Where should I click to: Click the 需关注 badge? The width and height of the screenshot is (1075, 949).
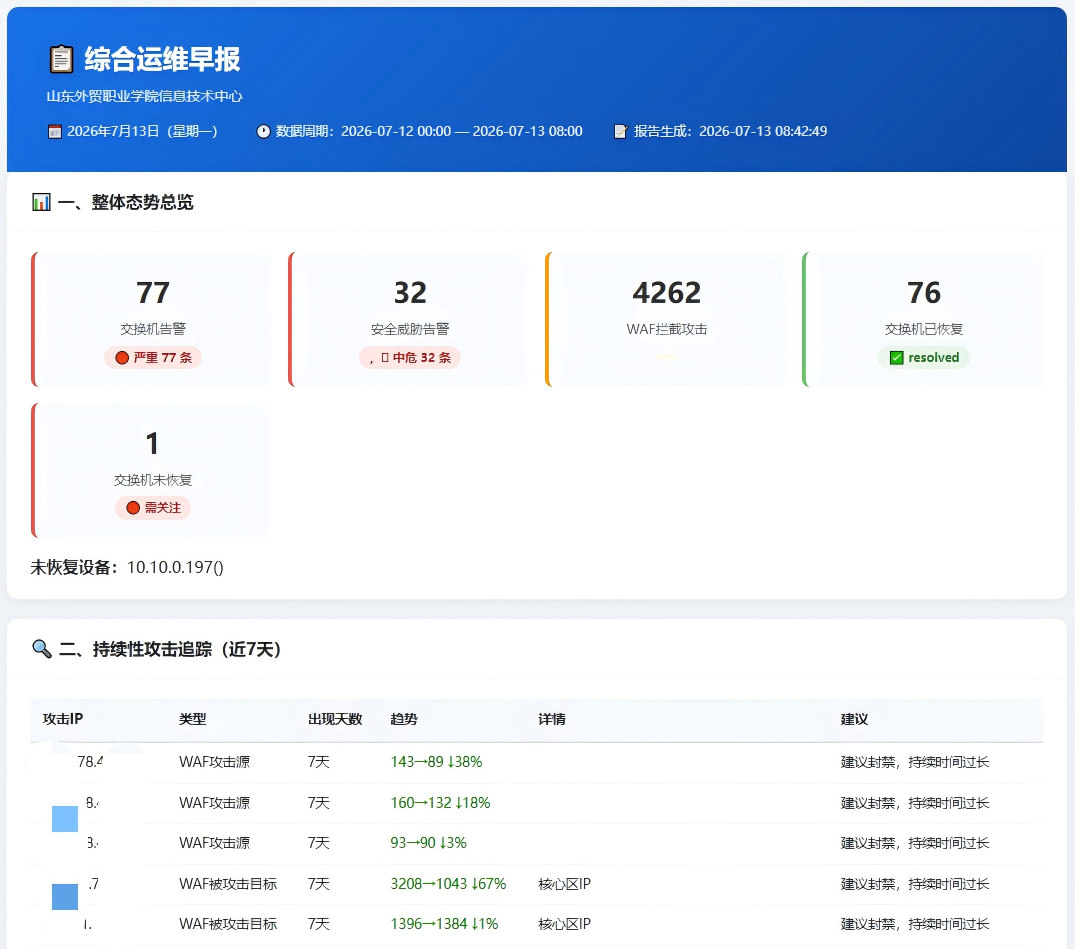pos(153,508)
